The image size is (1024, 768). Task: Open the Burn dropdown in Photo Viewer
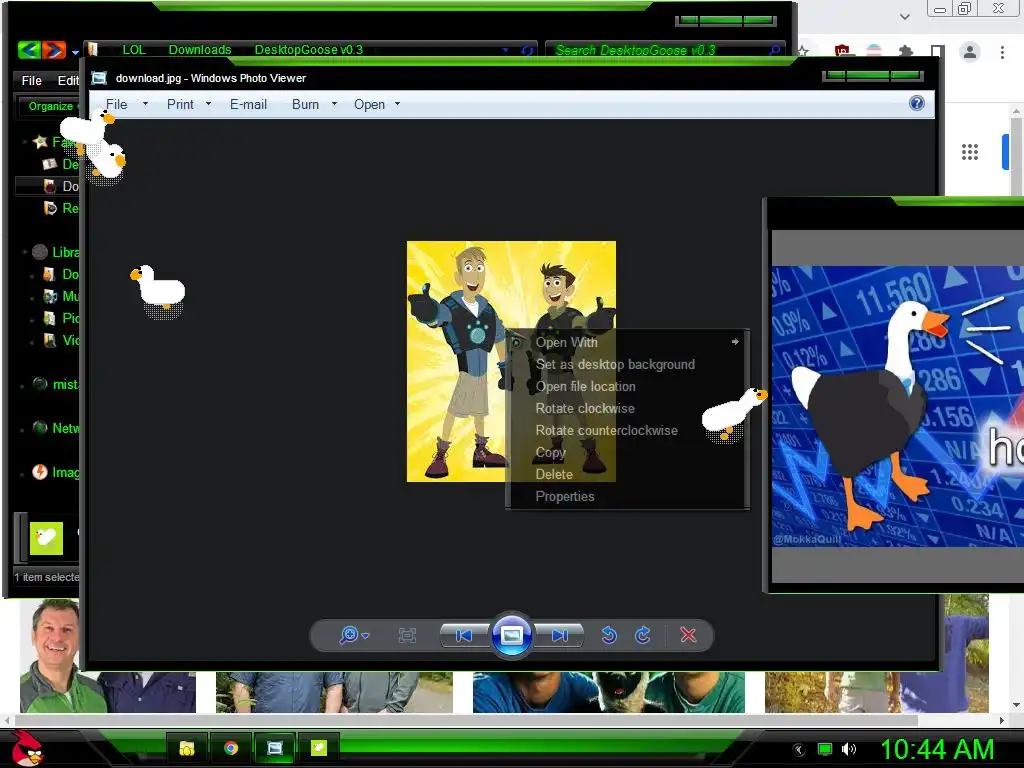coord(314,104)
